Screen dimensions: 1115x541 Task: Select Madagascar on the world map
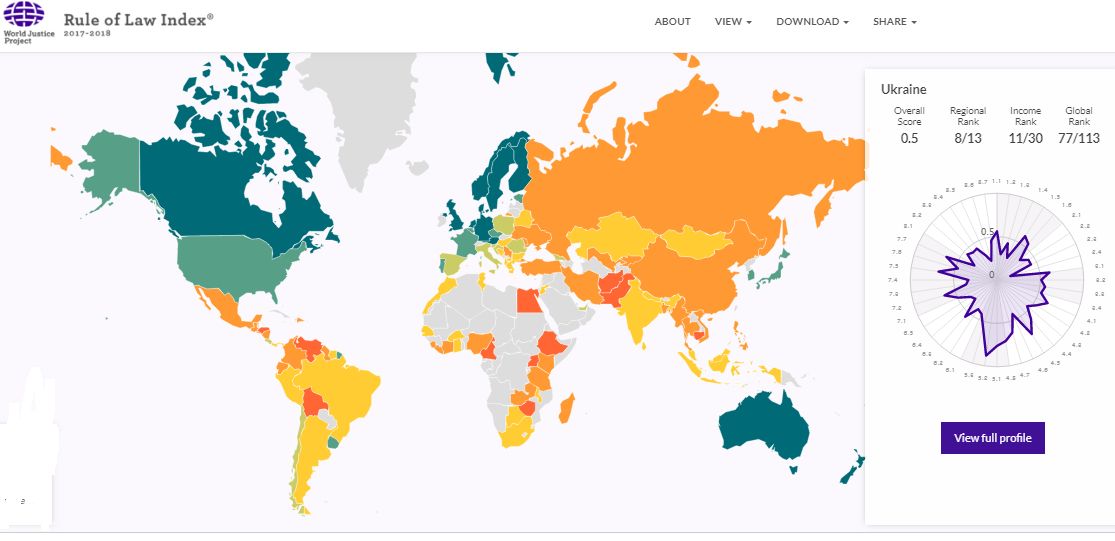coord(567,409)
